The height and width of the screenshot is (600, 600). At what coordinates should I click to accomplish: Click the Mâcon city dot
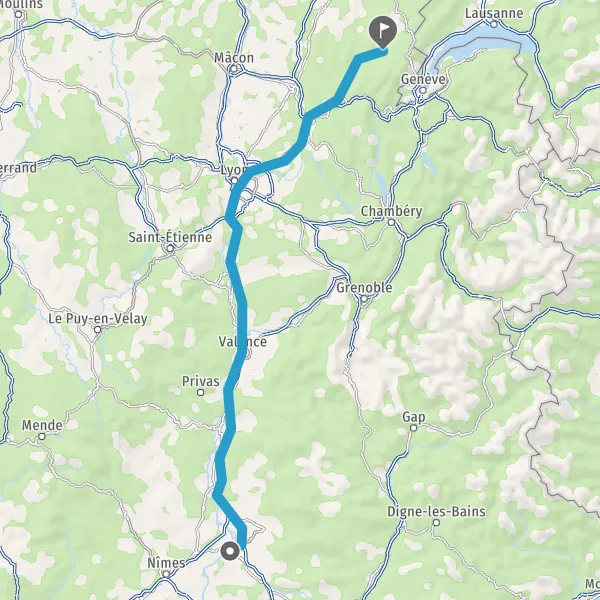click(x=234, y=69)
